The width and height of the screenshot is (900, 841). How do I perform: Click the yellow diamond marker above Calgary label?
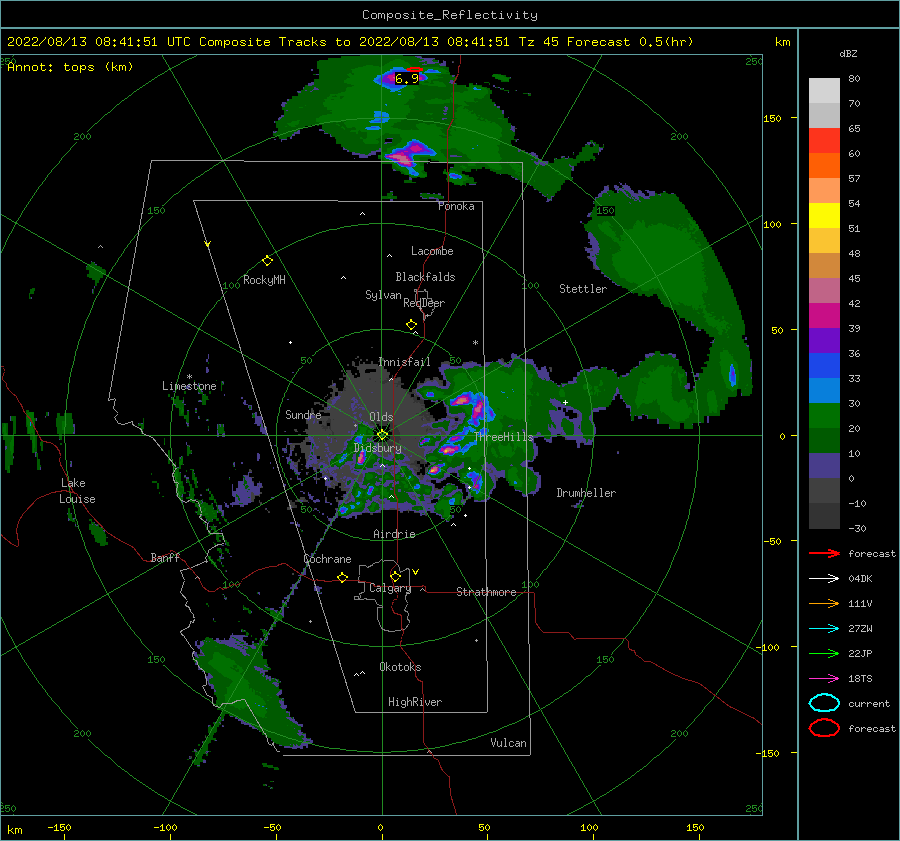click(x=395, y=576)
